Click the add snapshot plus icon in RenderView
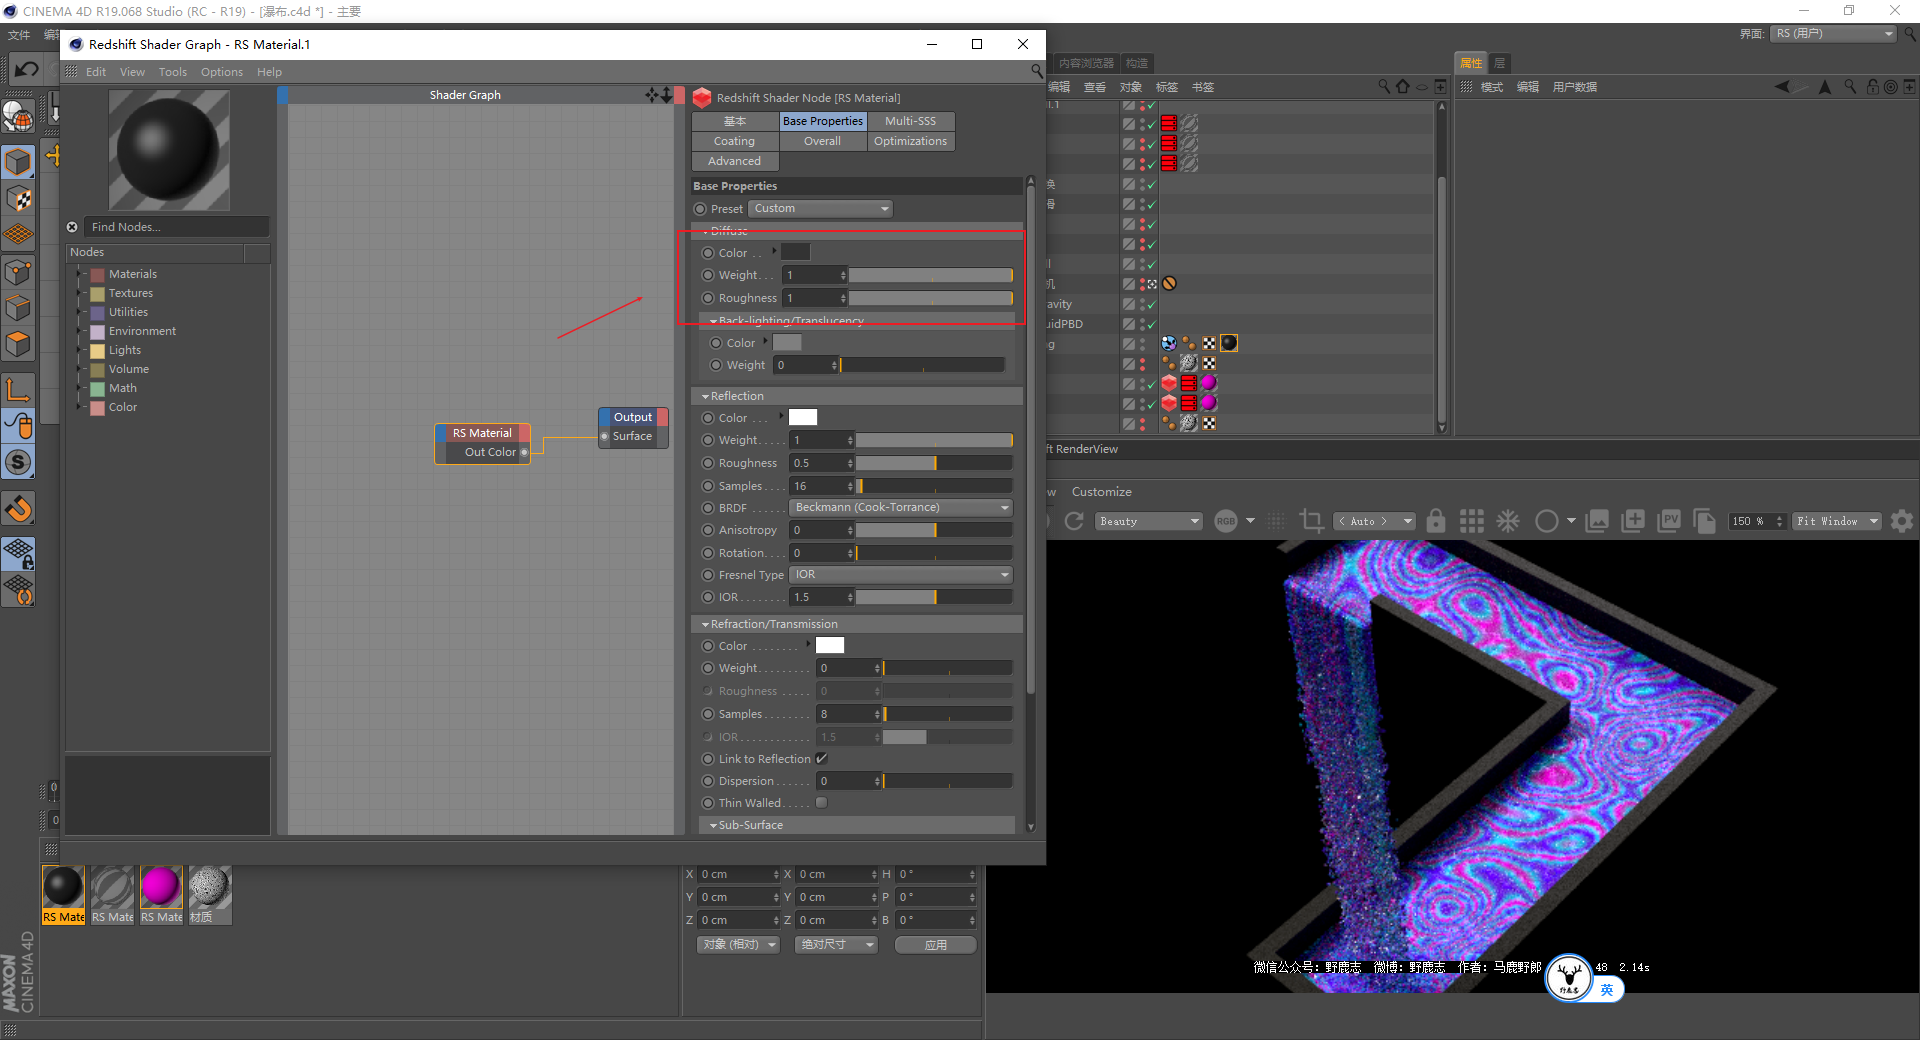Screen dimensions: 1920x1040 point(1633,521)
